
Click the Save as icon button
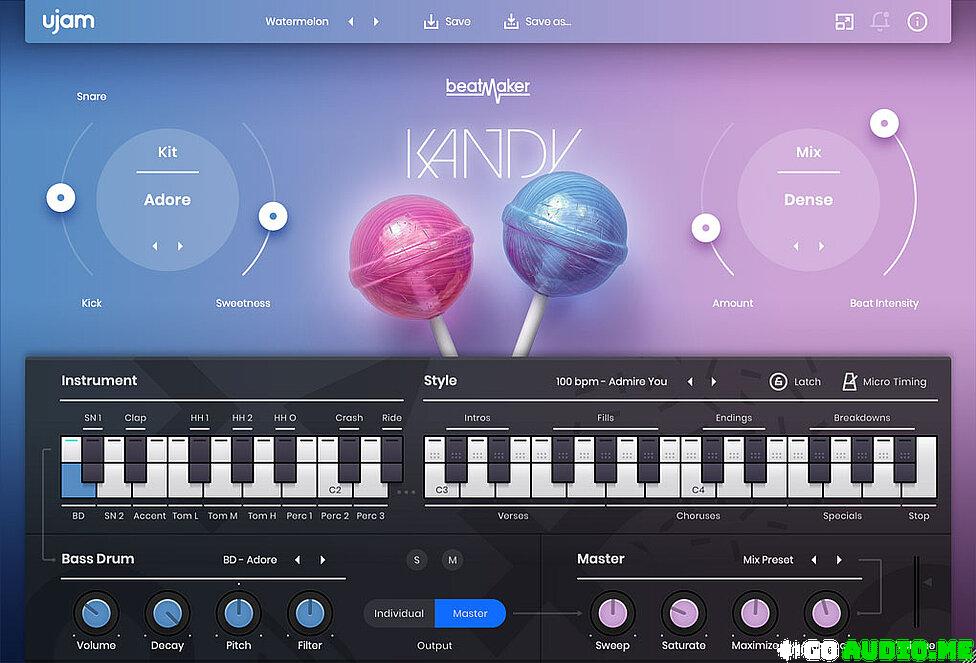point(511,21)
